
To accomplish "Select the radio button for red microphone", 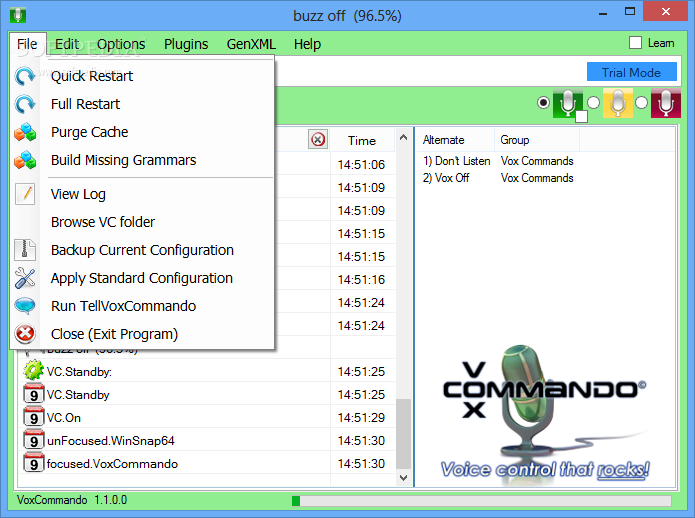I will point(641,103).
